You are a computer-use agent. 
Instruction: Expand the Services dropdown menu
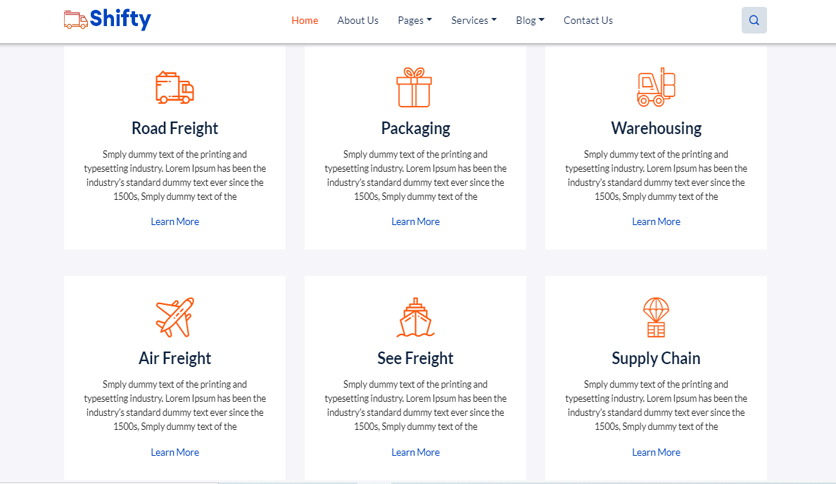click(x=473, y=20)
